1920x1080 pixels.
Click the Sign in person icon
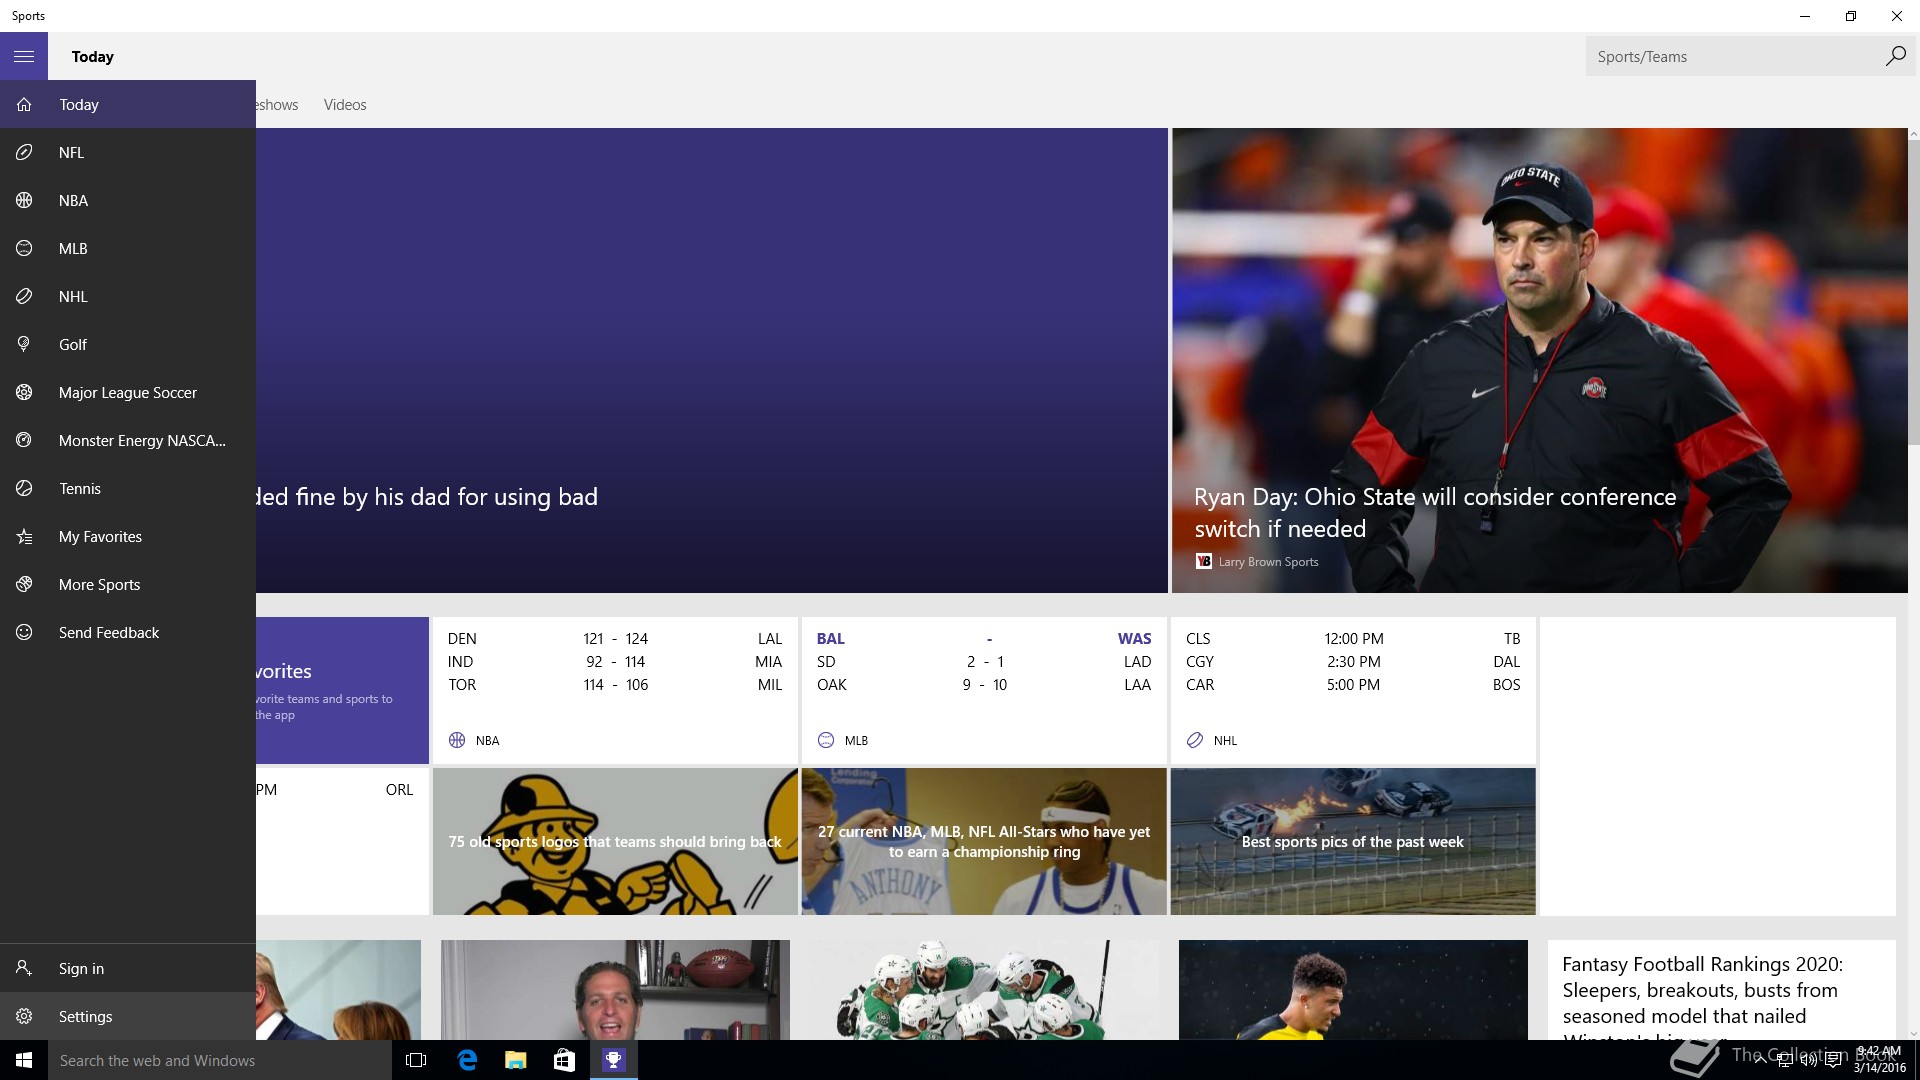(x=24, y=968)
